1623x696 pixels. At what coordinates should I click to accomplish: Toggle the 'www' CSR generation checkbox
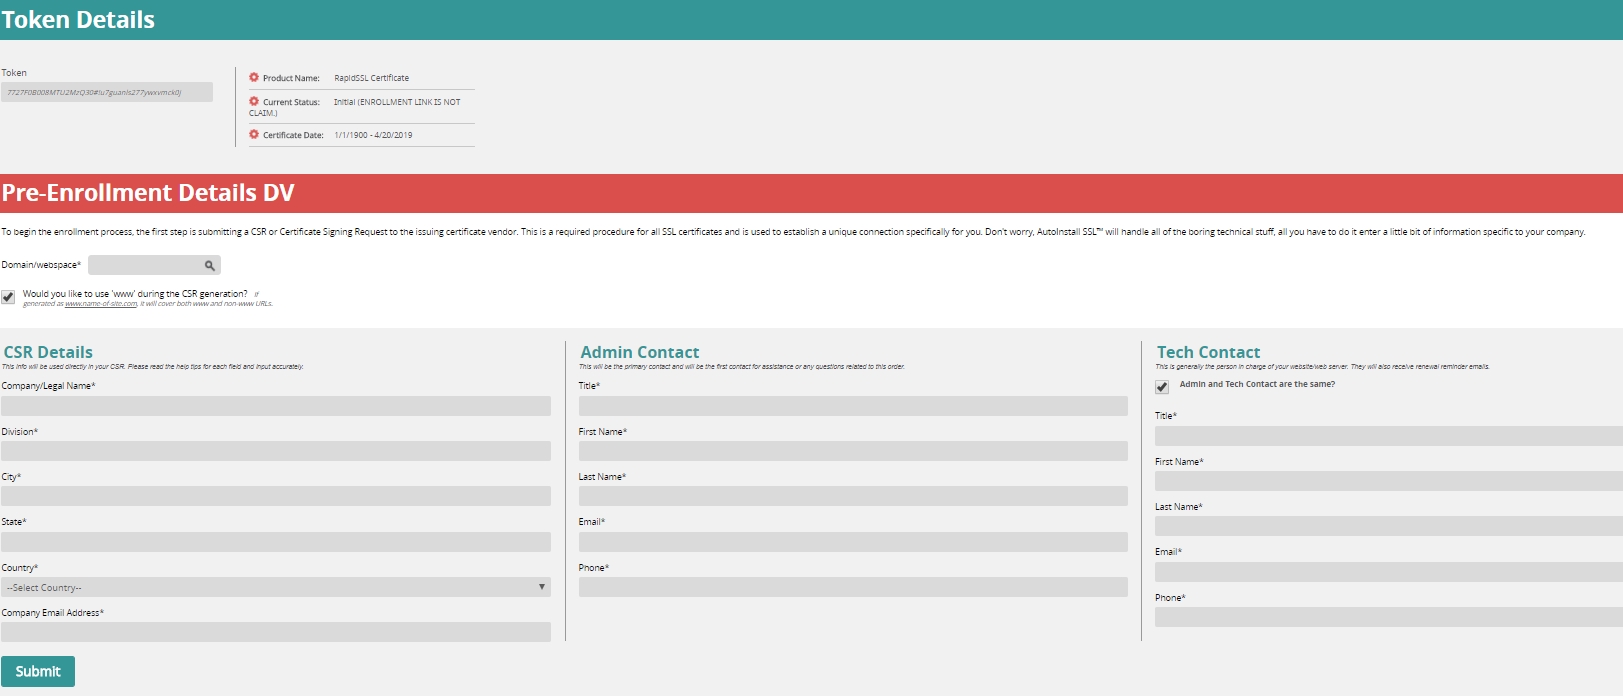8,297
